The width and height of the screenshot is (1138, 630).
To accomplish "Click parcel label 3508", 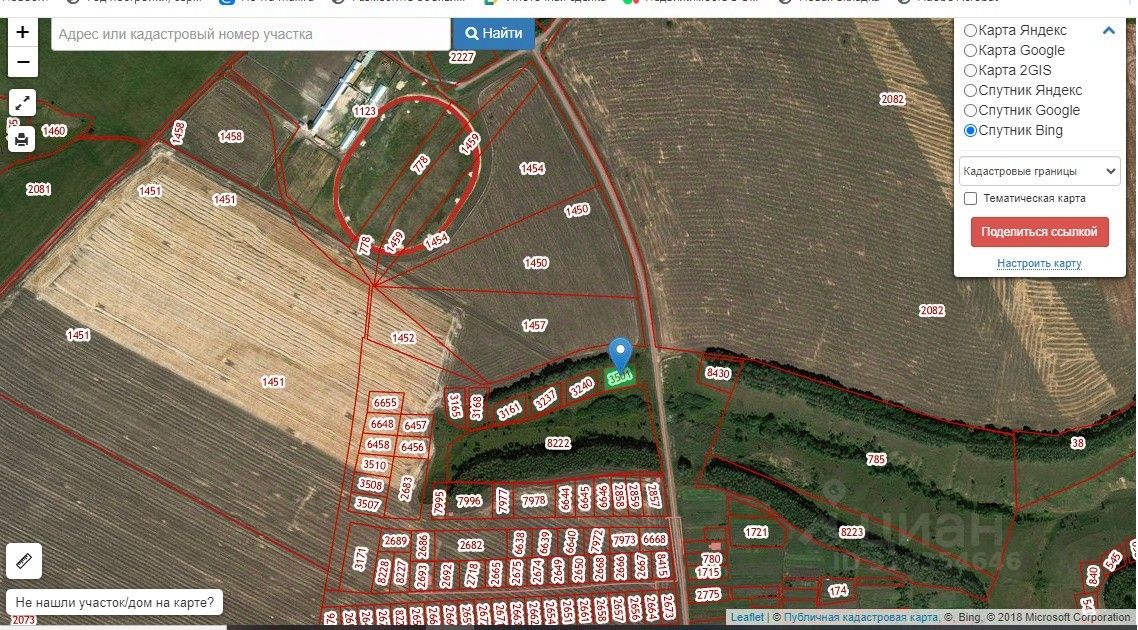I will coord(370,484).
